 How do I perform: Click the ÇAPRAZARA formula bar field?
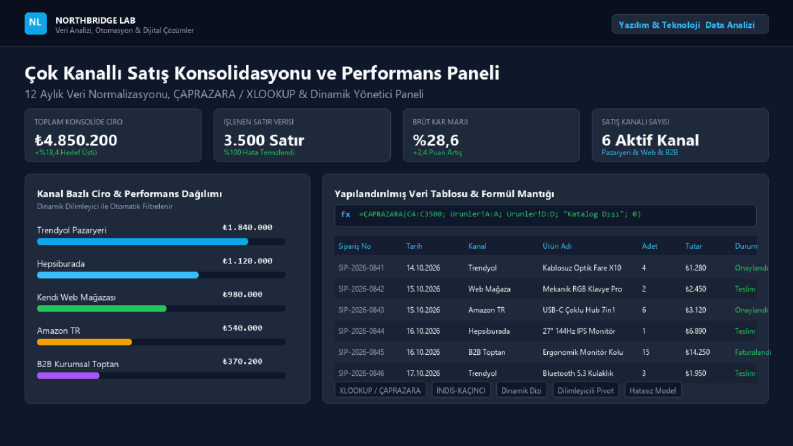[545, 215]
